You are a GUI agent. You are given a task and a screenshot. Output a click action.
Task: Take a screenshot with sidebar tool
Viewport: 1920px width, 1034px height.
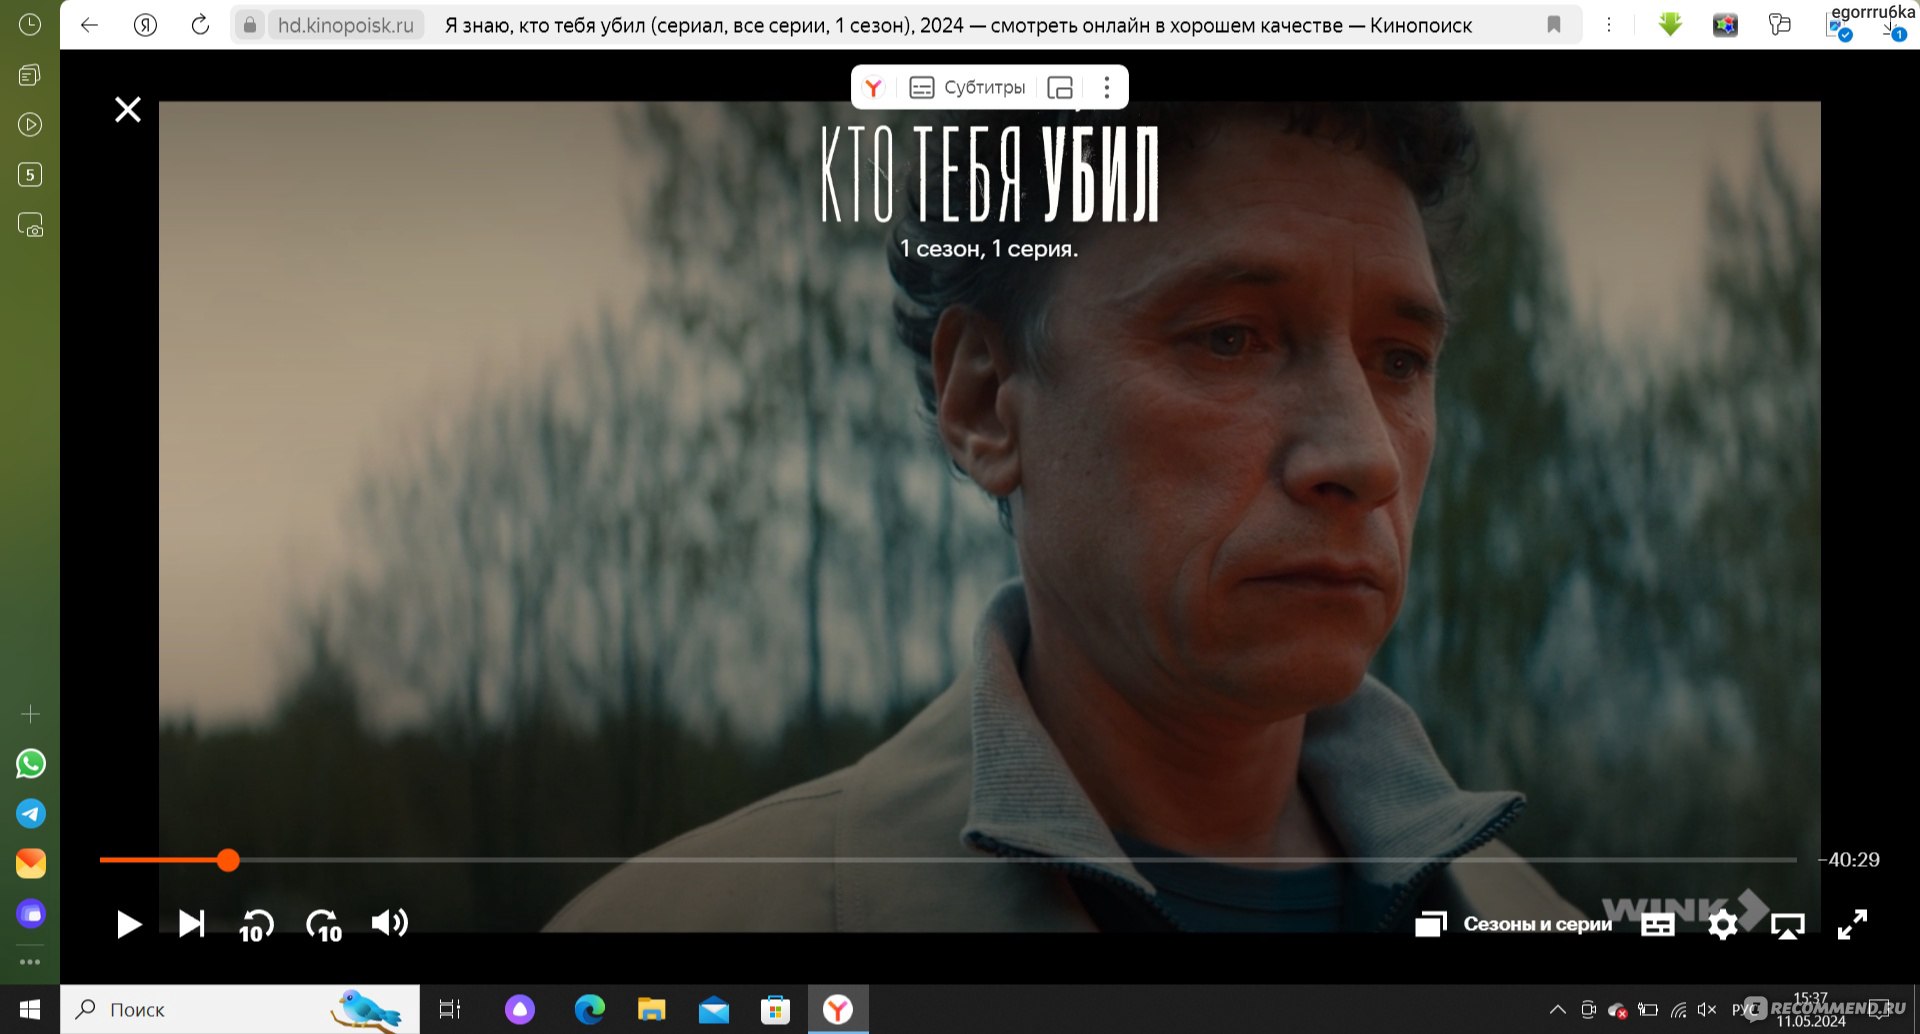coord(30,225)
